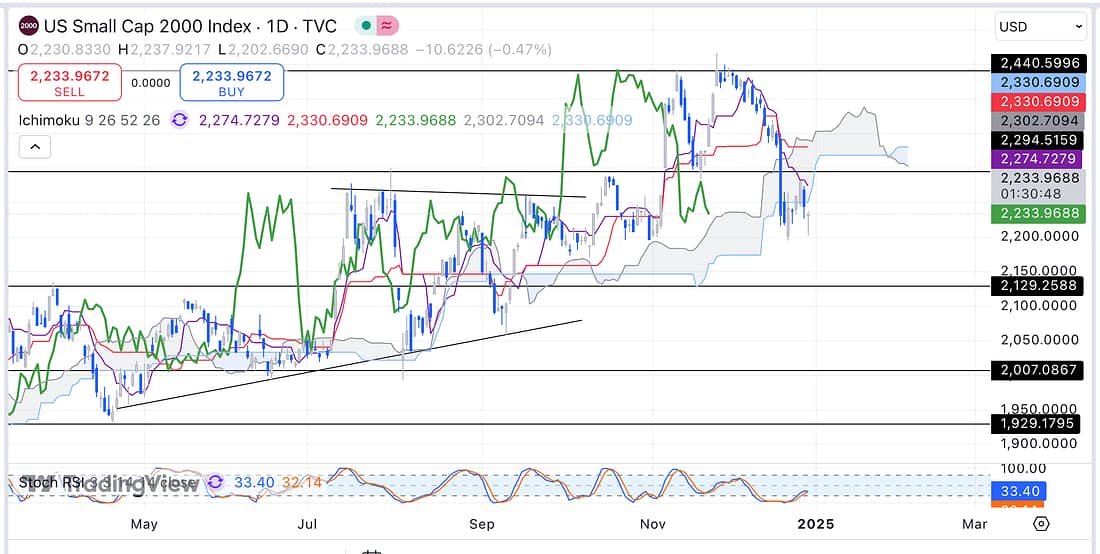Click the green market status dot

click(368, 26)
